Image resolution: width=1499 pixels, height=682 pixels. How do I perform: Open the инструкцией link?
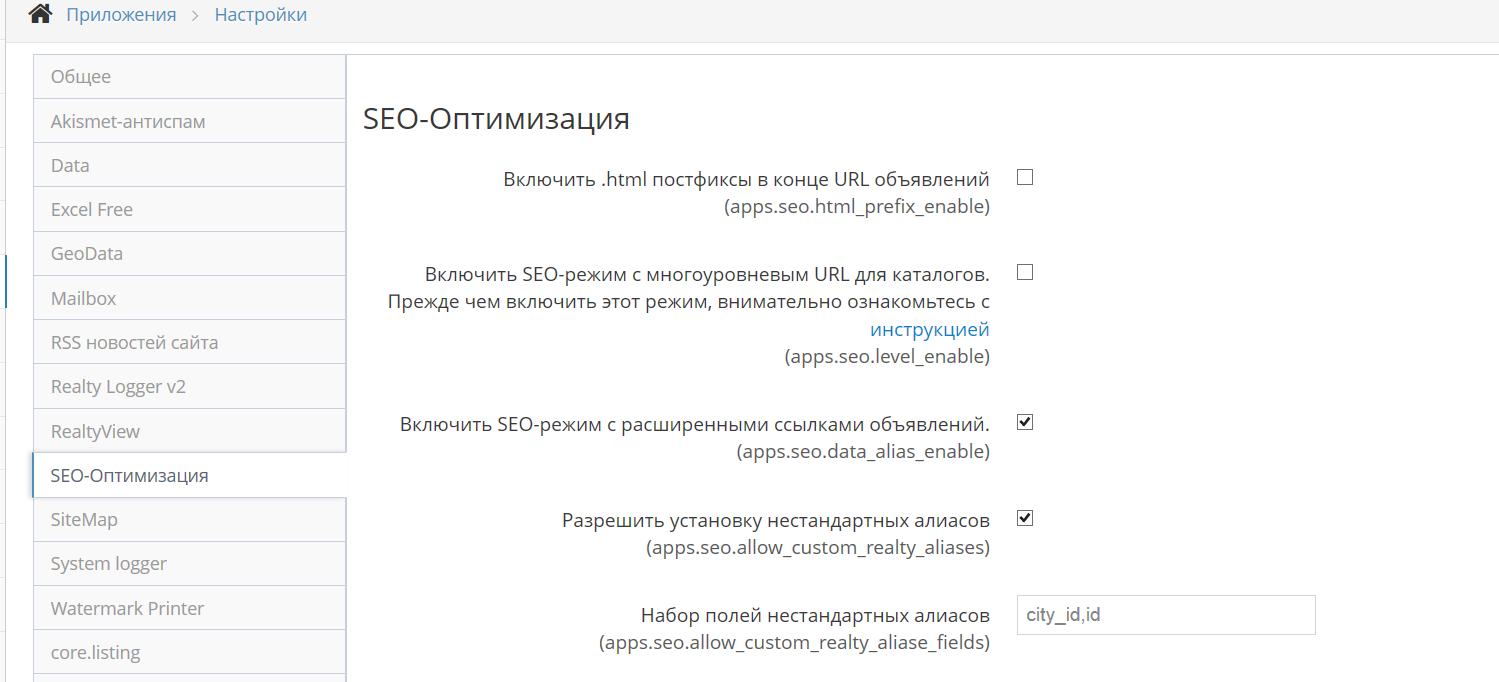[930, 329]
